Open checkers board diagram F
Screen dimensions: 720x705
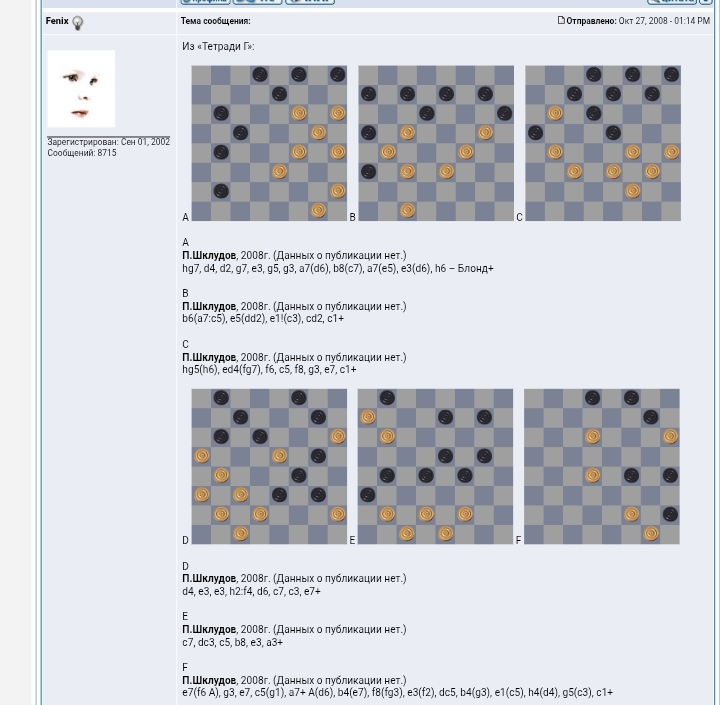(601, 466)
